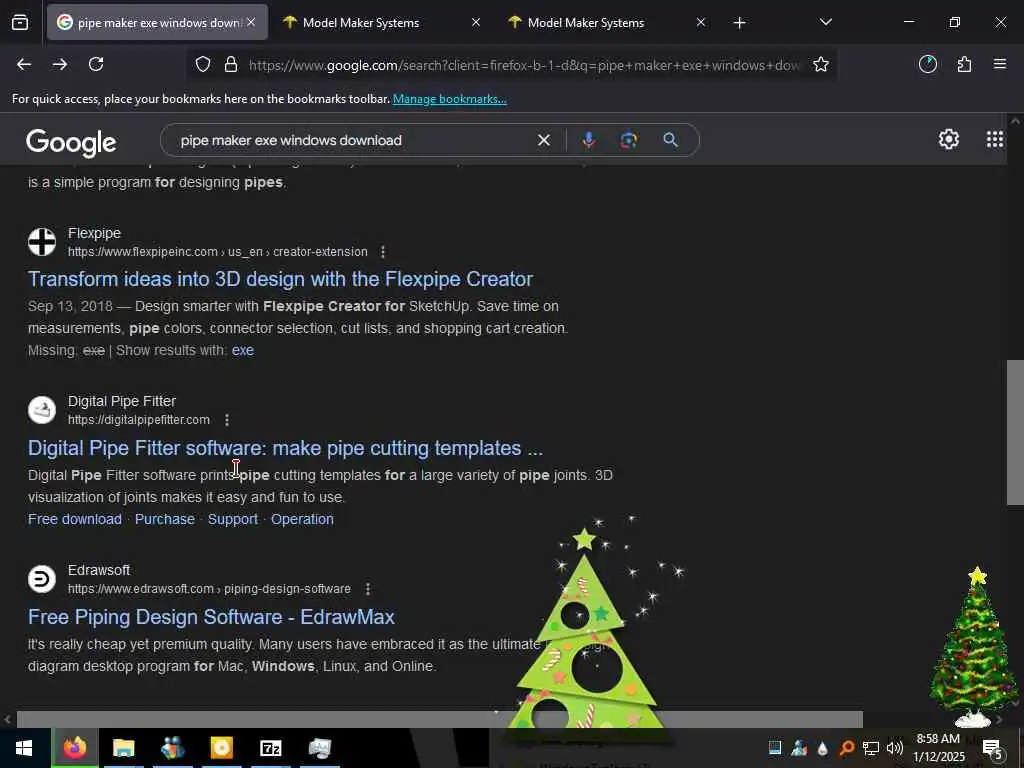Click digitalpipefitter.com URL text
1024x768 pixels.
tap(138, 420)
